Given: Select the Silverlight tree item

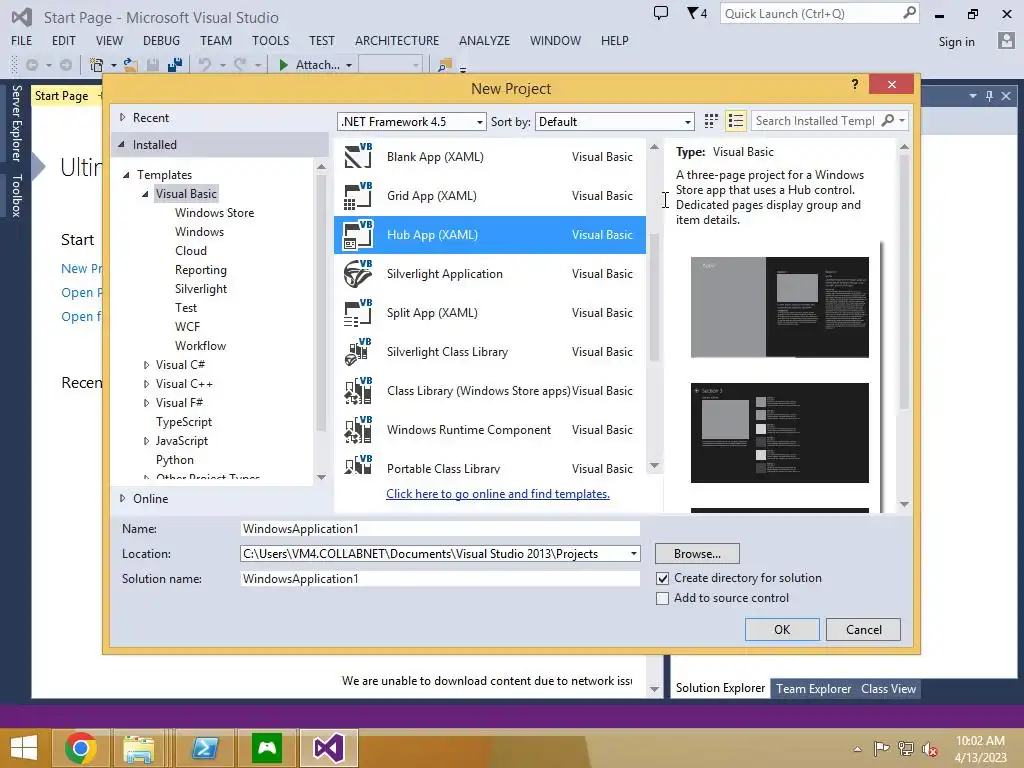Looking at the screenshot, I should coord(200,289).
